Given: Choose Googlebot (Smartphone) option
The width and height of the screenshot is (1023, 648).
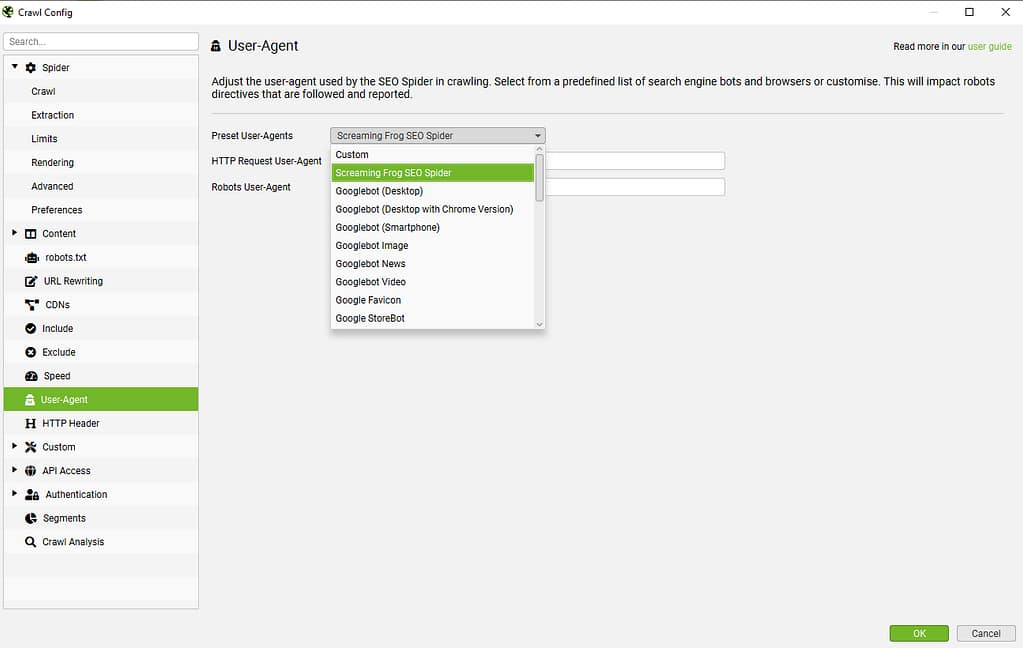Looking at the screenshot, I should (433, 228).
